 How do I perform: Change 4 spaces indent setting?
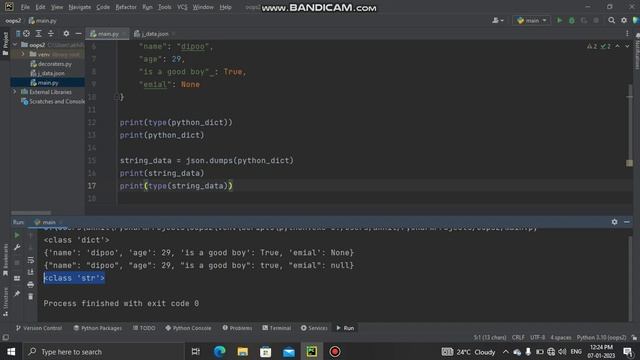click(x=561, y=337)
